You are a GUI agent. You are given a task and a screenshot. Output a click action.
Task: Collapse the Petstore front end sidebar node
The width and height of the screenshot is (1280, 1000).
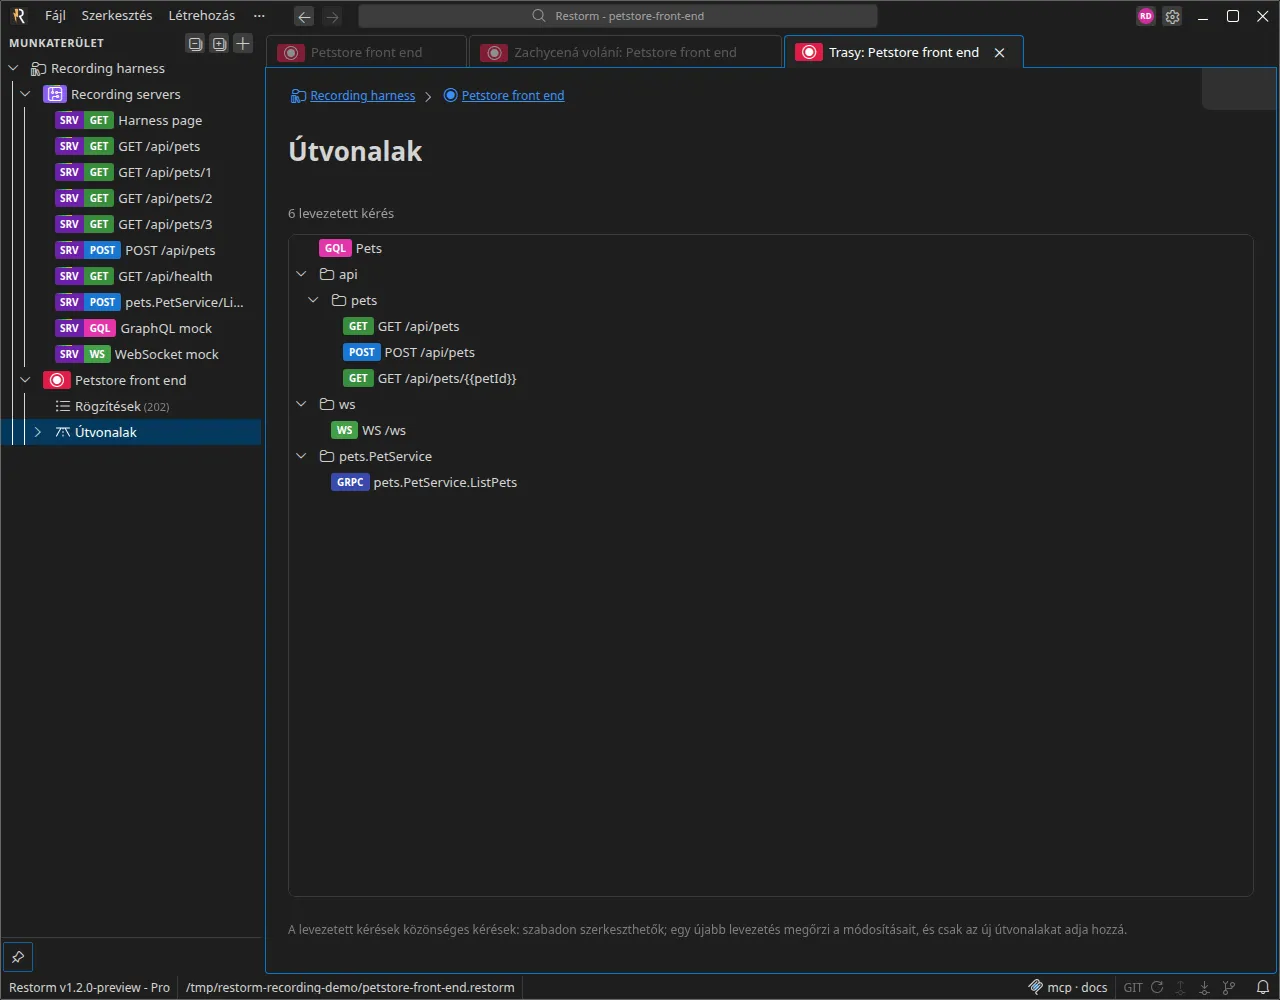(26, 380)
